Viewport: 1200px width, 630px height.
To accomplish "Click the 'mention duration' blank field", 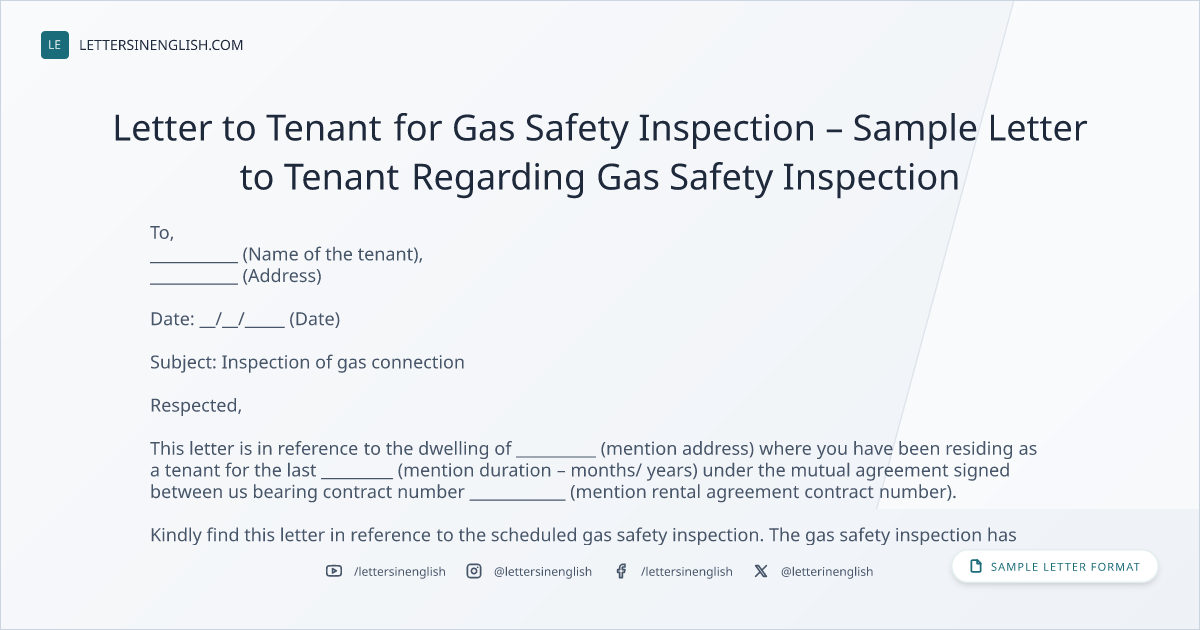I will 357,474.
